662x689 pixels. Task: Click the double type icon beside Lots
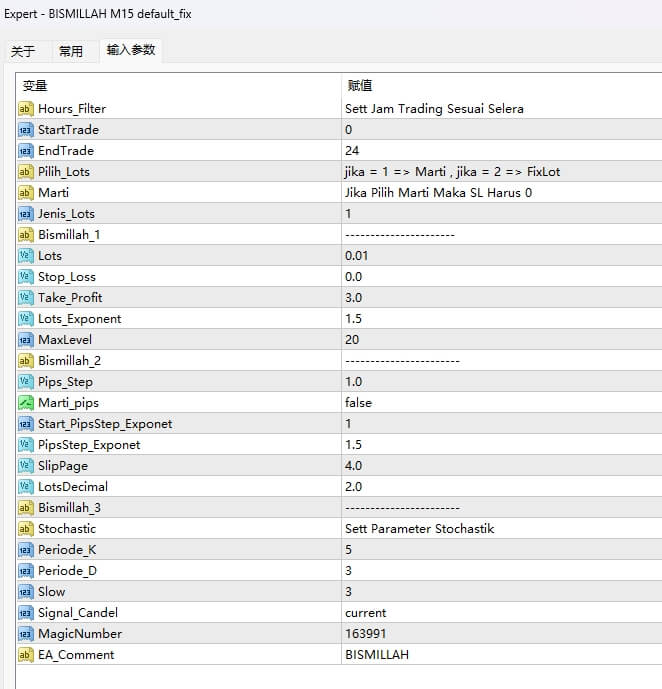(25, 255)
